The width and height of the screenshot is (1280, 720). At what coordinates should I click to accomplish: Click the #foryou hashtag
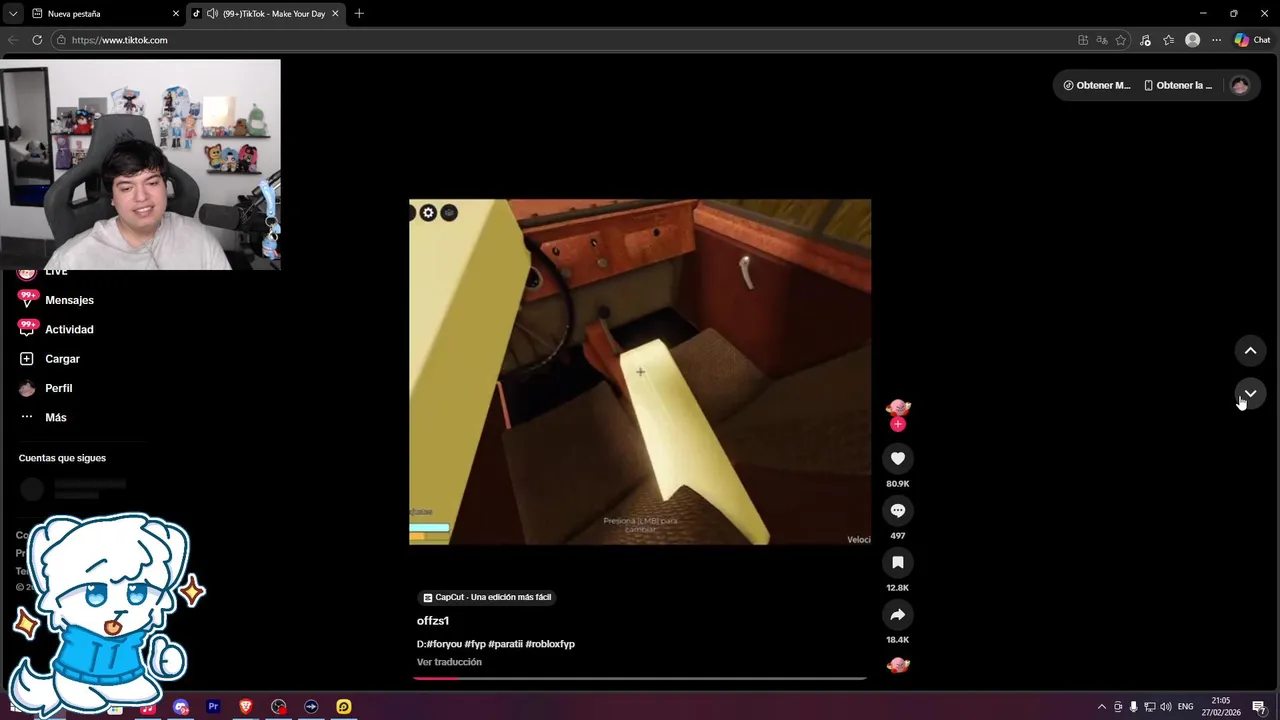click(444, 644)
